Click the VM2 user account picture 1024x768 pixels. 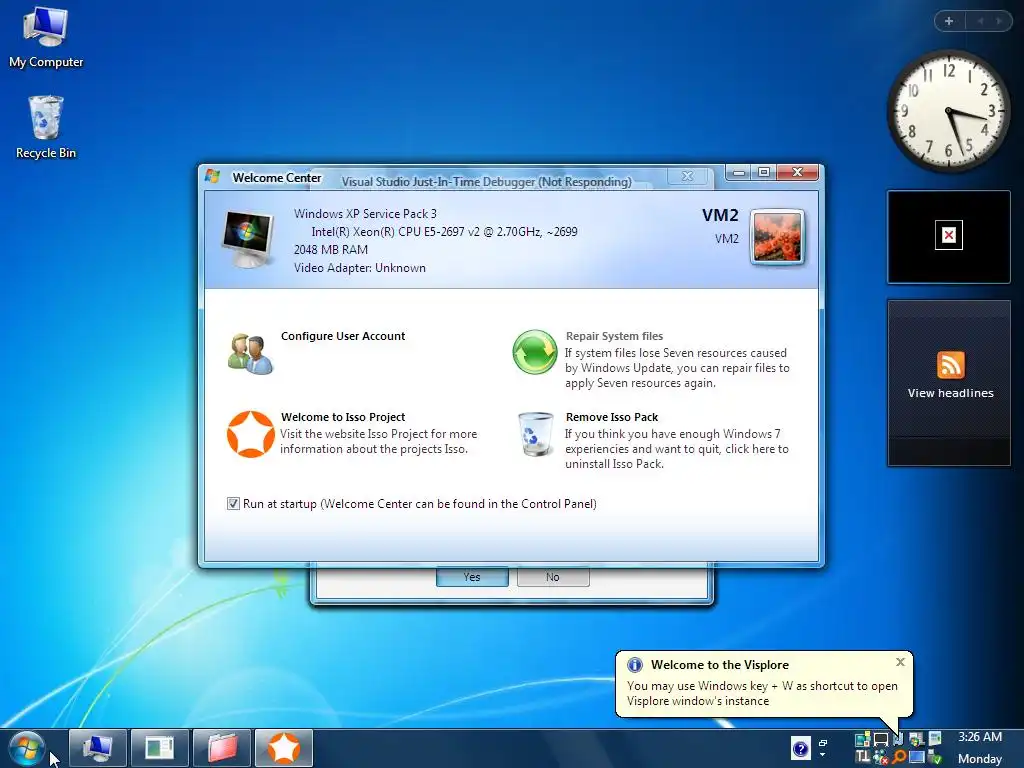click(777, 238)
